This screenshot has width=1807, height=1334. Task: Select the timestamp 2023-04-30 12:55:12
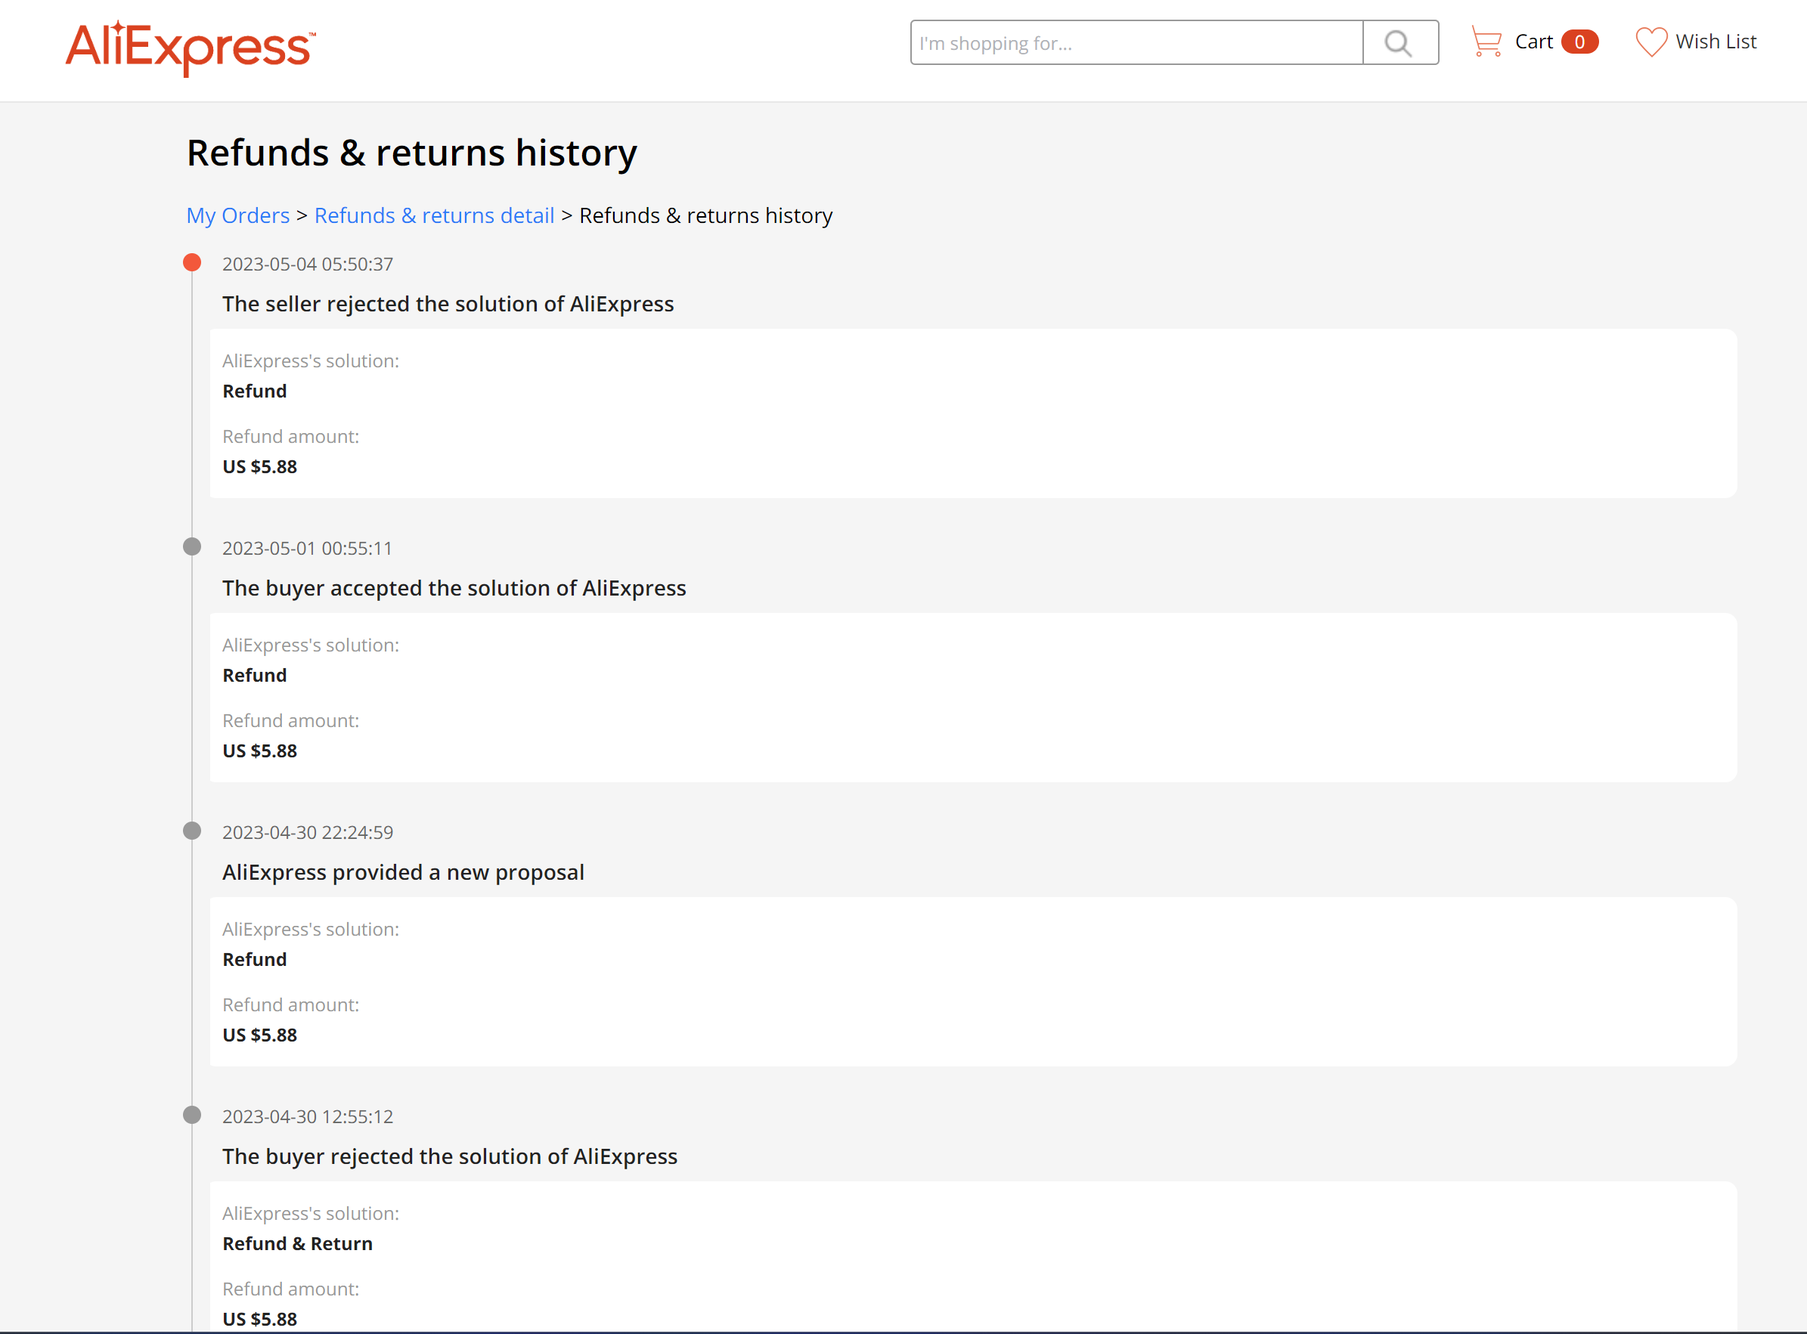click(x=308, y=1116)
